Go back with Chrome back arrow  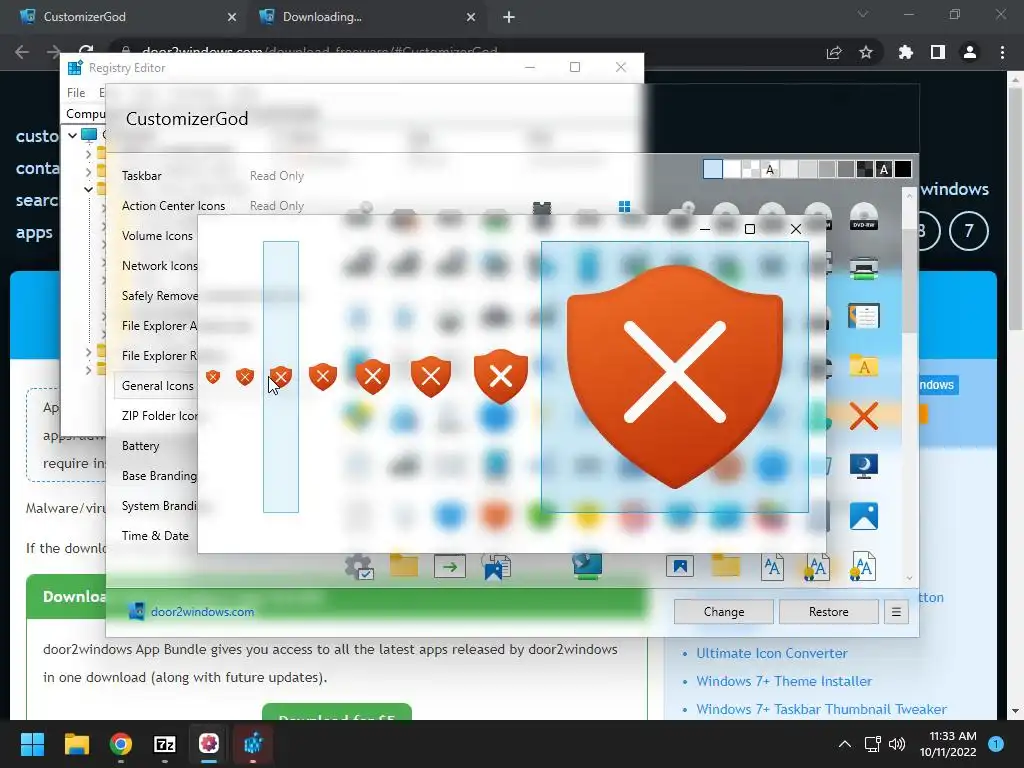pyautogui.click(x=22, y=52)
